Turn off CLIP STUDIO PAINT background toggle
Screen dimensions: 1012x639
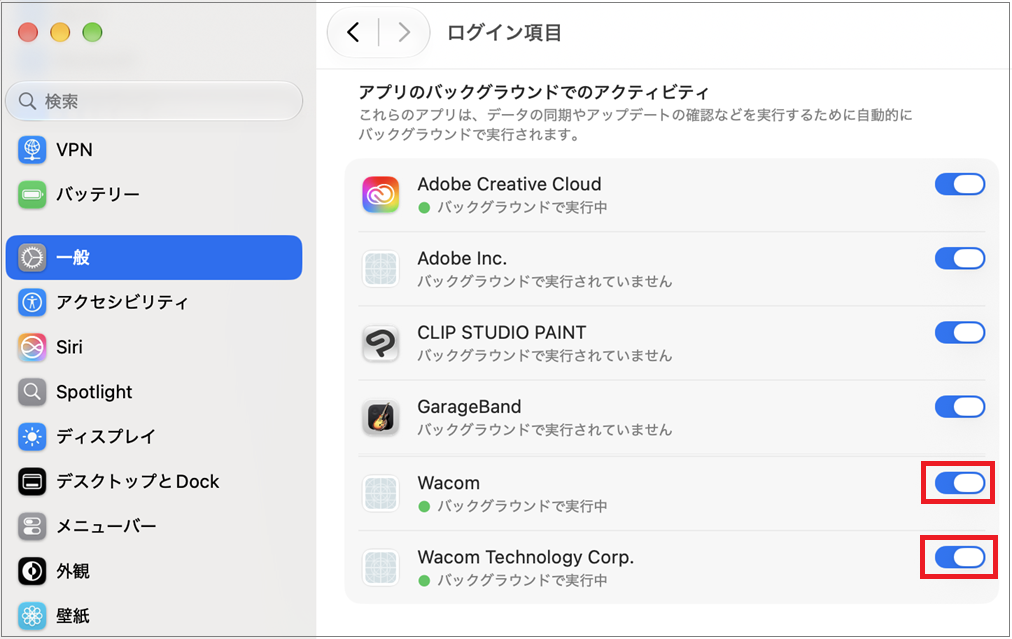[960, 333]
